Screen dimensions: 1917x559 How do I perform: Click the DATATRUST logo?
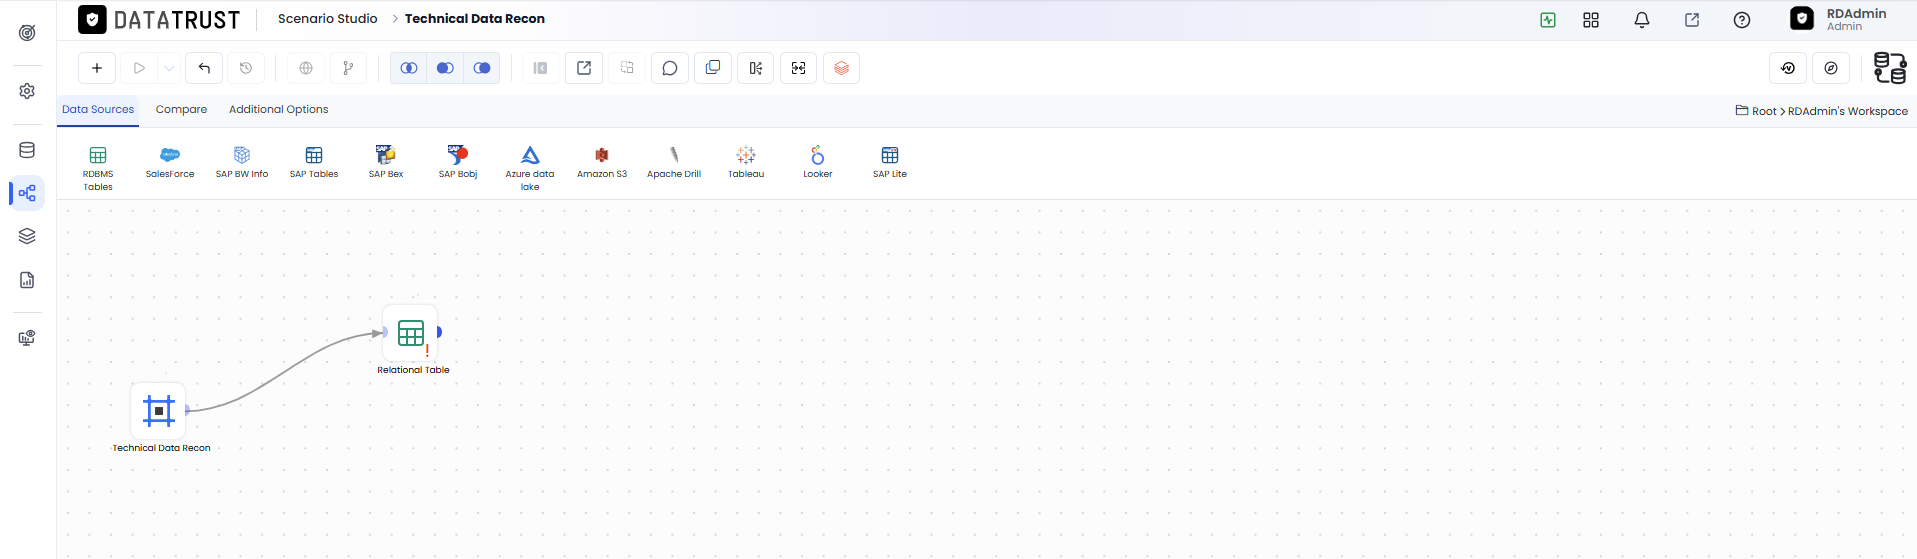[x=160, y=20]
